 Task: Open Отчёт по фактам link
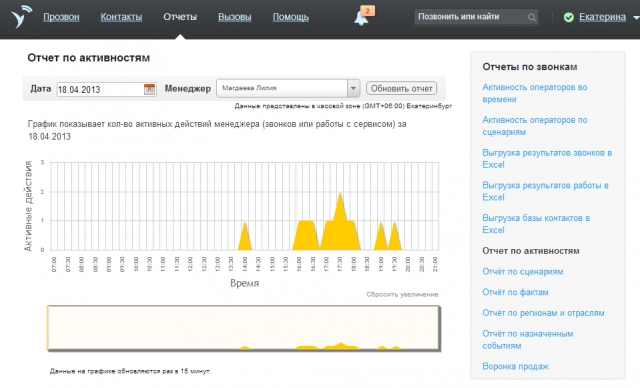(x=515, y=292)
